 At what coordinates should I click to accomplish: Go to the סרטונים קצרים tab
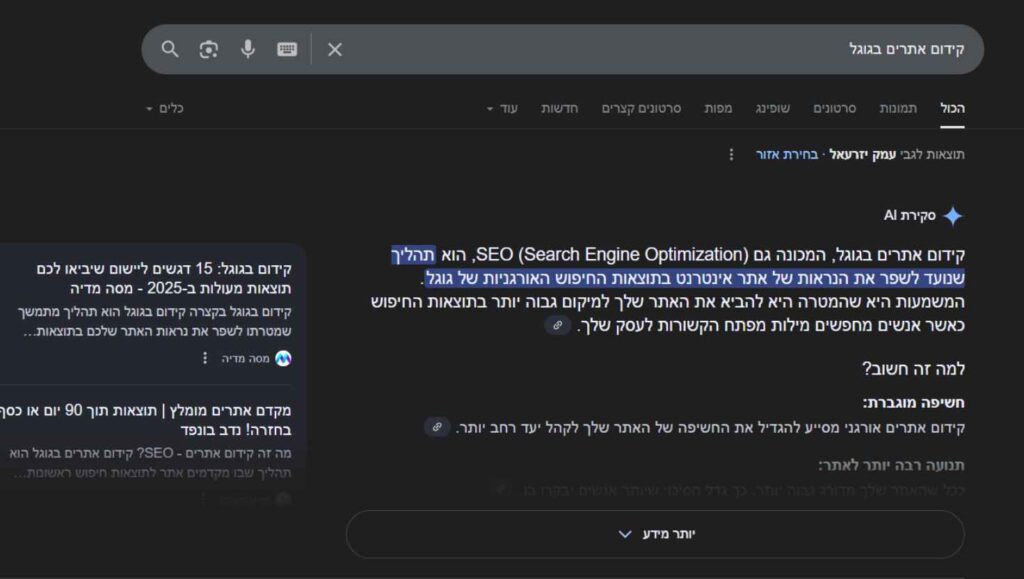click(x=641, y=108)
